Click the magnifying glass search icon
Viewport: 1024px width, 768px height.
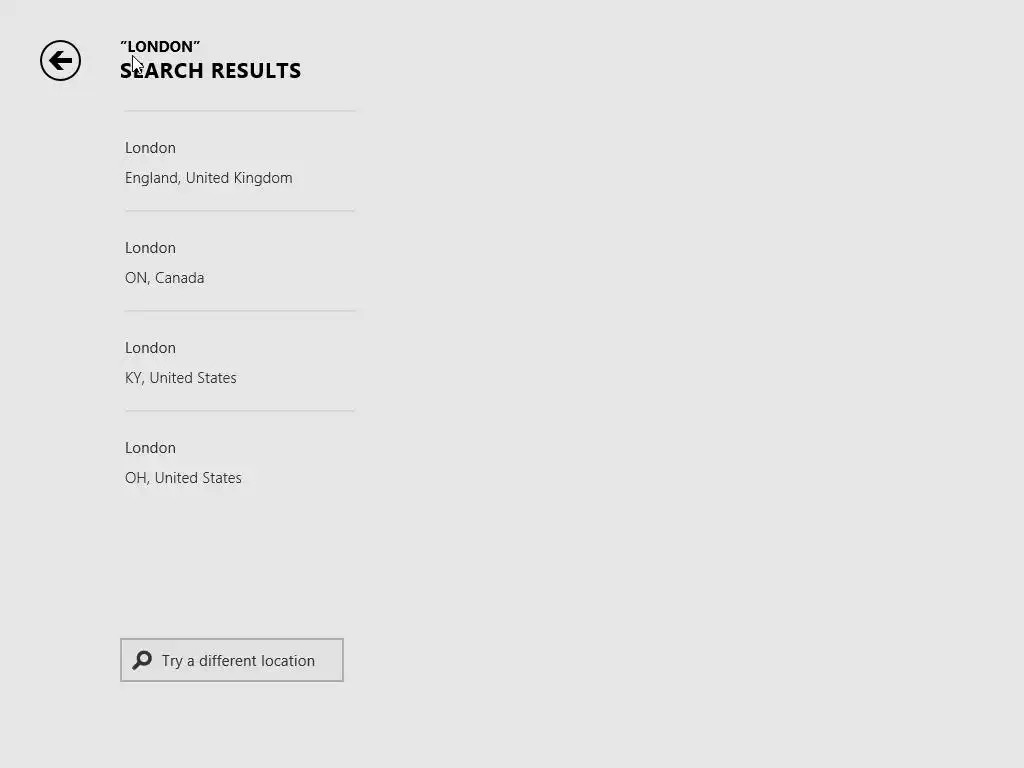pos(142,660)
